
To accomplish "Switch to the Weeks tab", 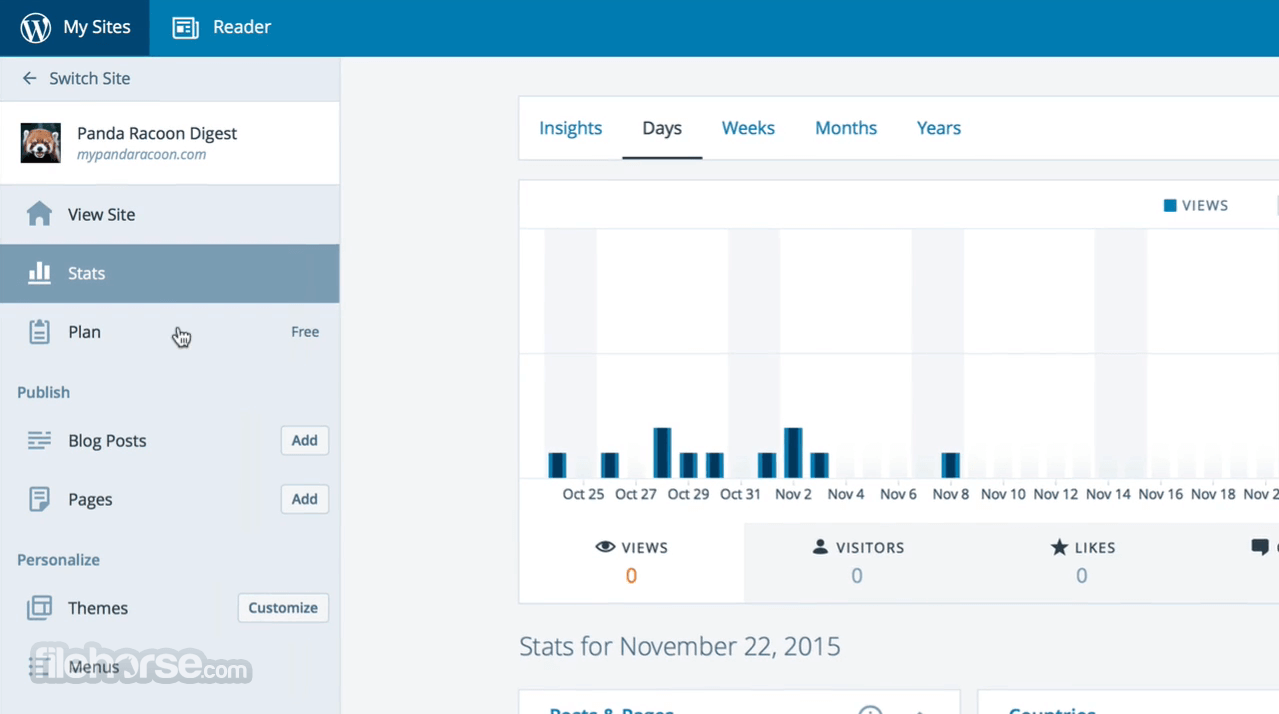I will [748, 128].
